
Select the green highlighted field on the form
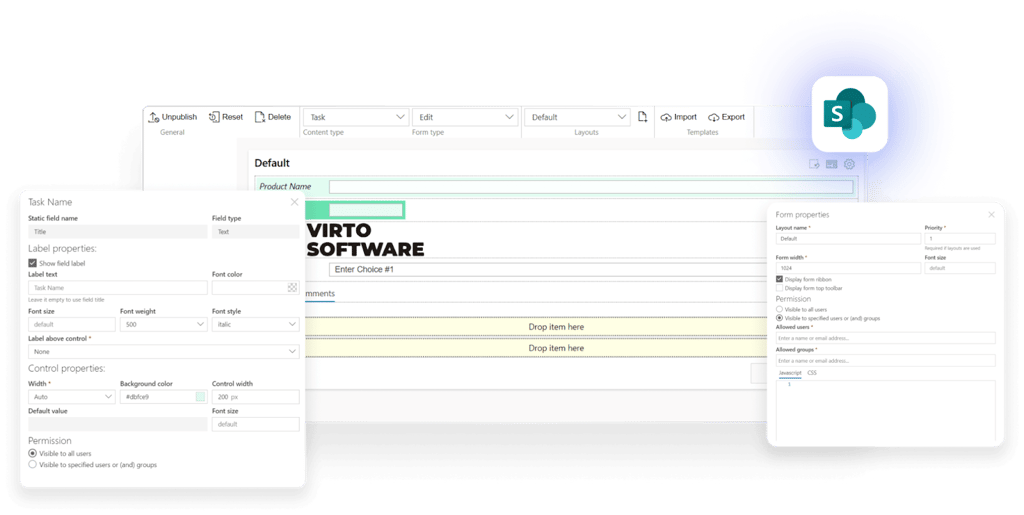[x=355, y=210]
